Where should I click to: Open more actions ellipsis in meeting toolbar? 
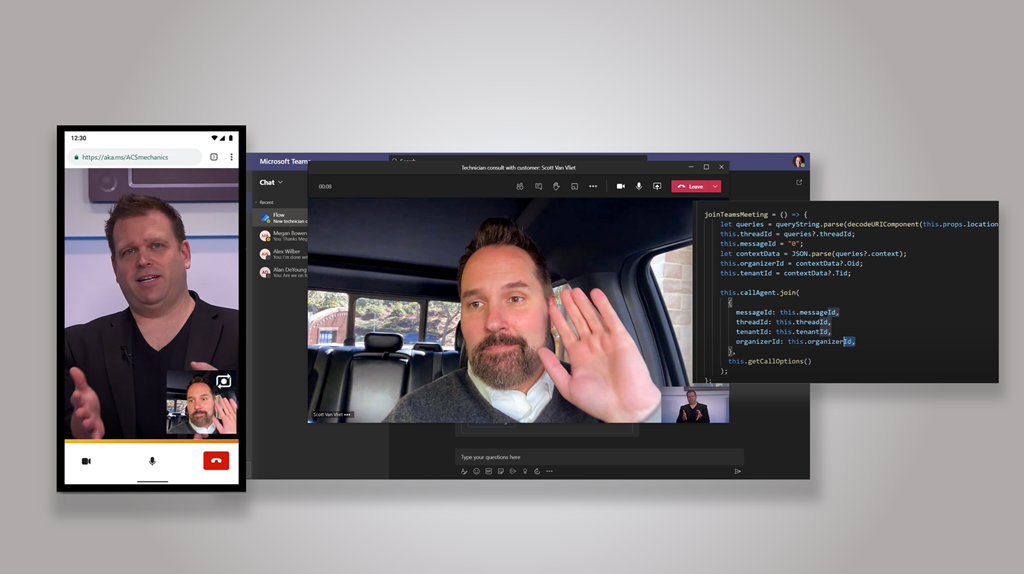point(593,186)
